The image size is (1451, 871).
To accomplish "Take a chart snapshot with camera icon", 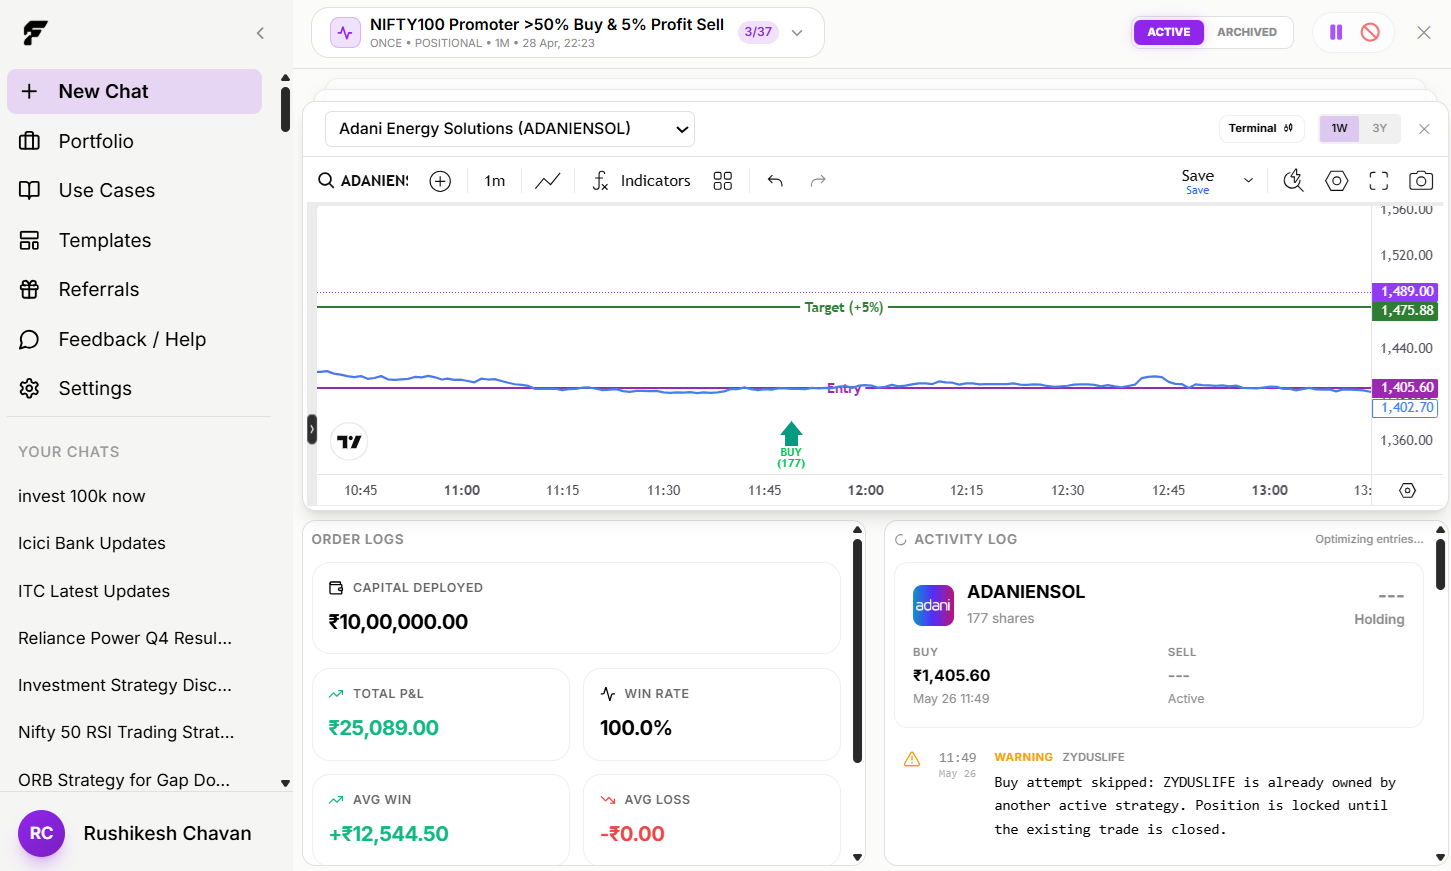I will point(1421,181).
